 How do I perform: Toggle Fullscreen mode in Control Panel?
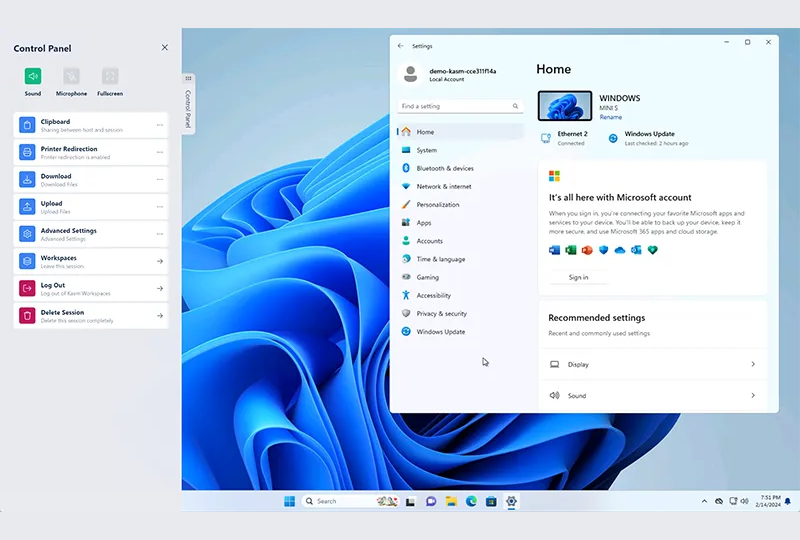coord(110,77)
